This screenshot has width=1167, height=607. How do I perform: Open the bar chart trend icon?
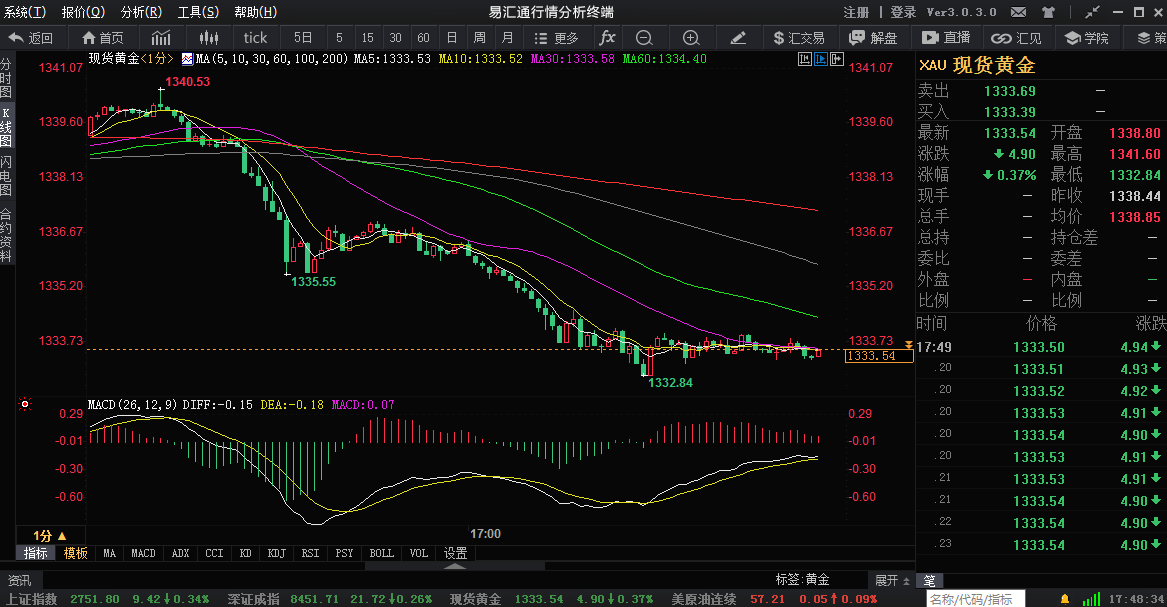(161, 38)
